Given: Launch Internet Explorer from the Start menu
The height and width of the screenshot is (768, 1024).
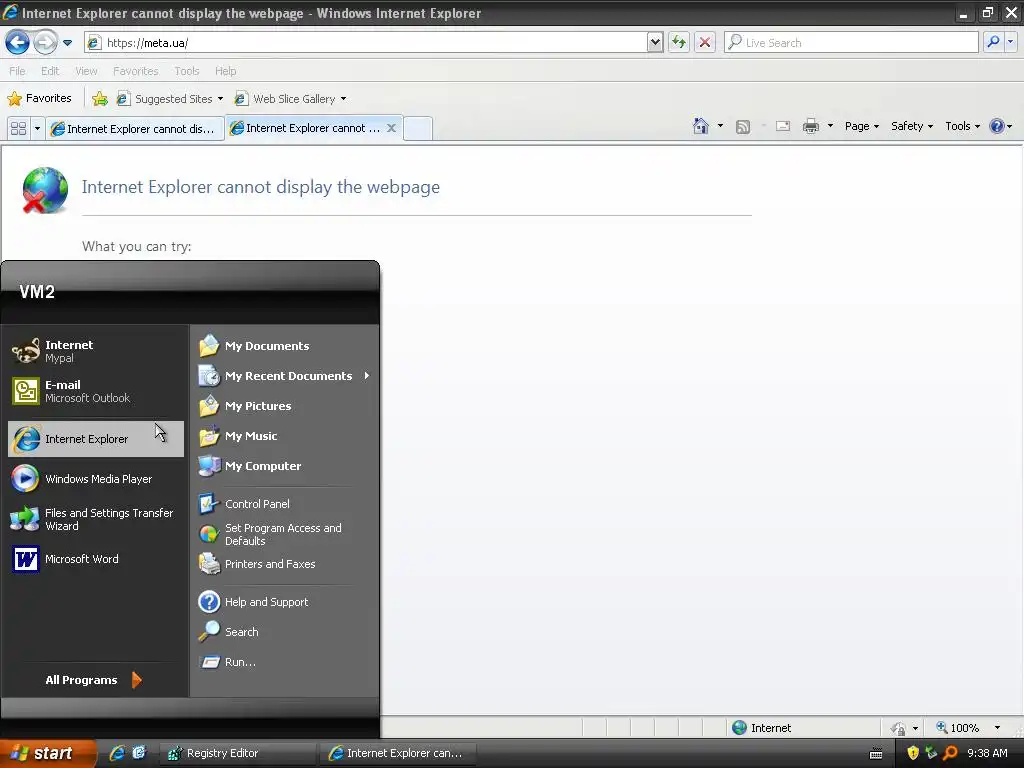Looking at the screenshot, I should 96,439.
